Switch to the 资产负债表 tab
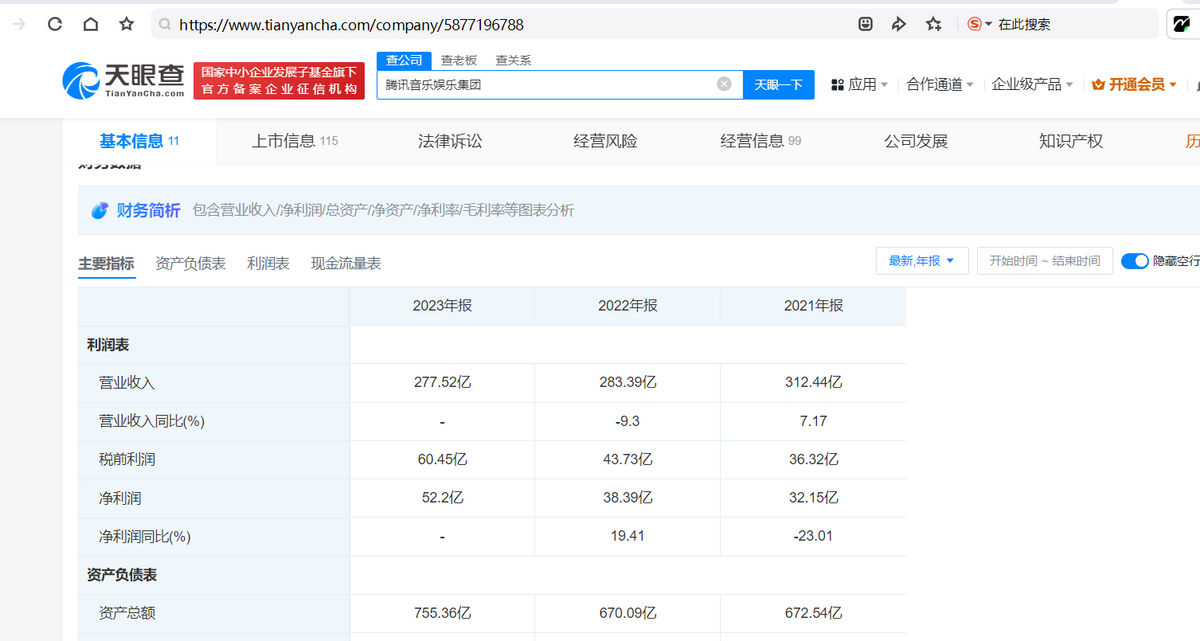The height and width of the screenshot is (641, 1200). [x=190, y=263]
